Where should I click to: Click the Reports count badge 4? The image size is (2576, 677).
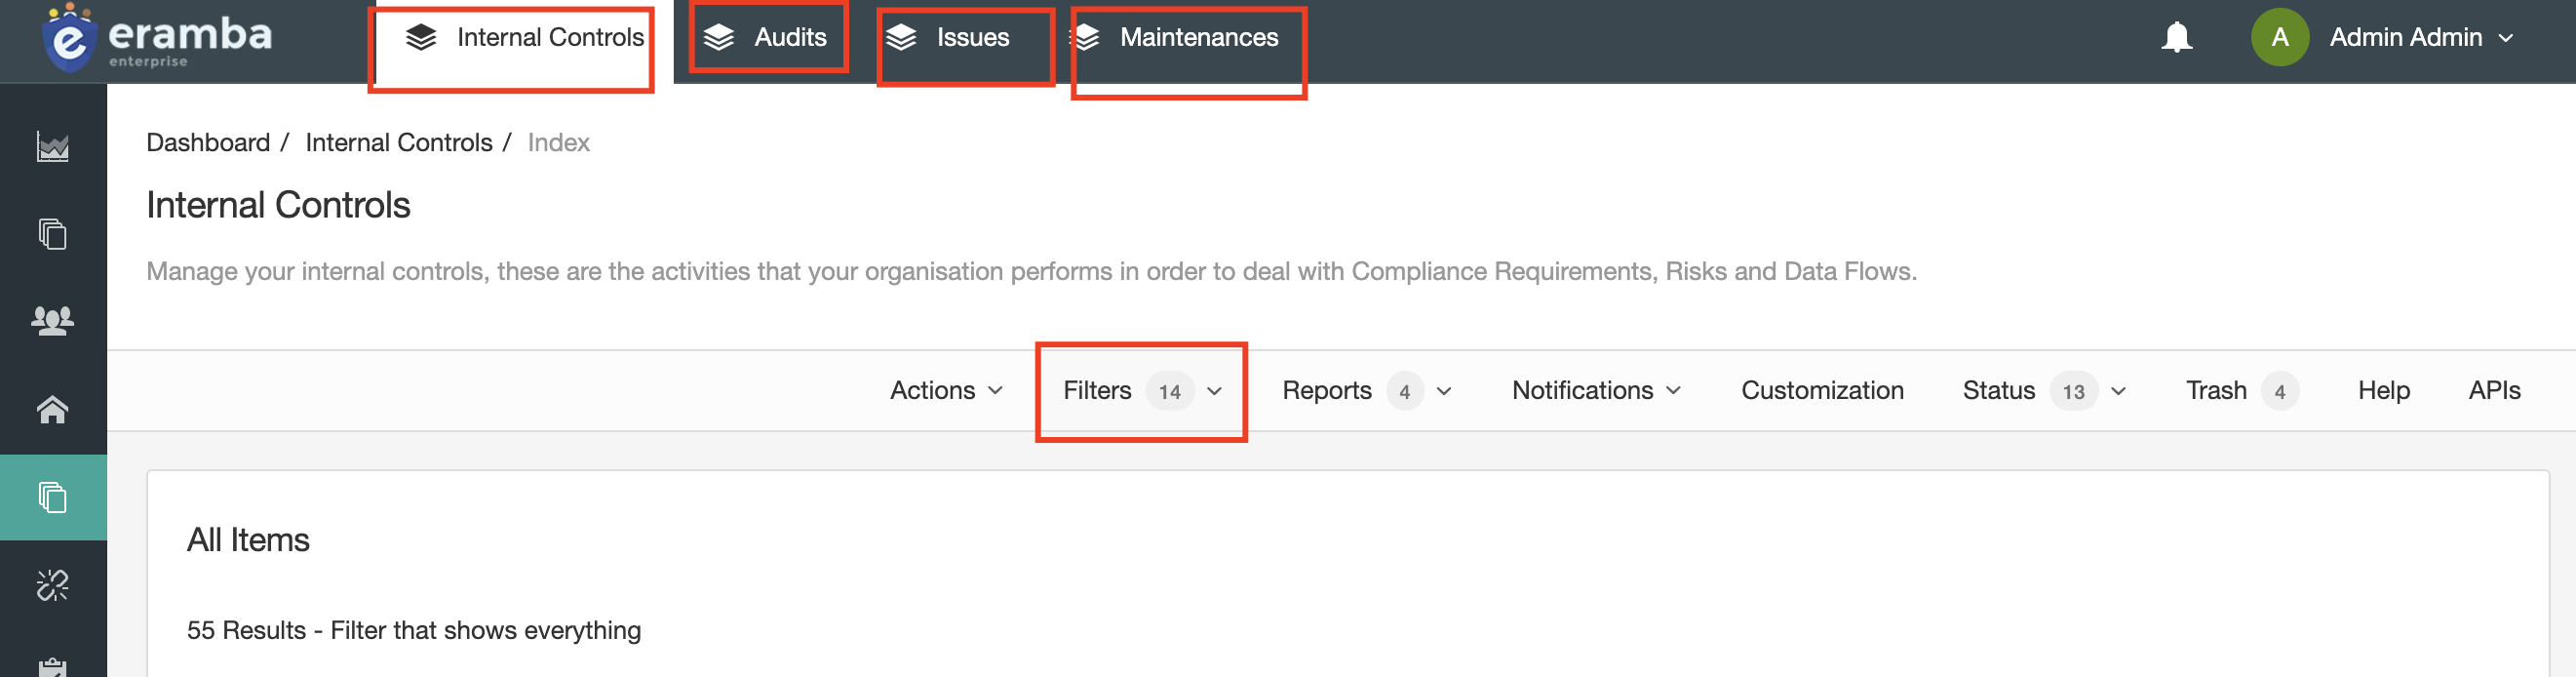click(1404, 391)
